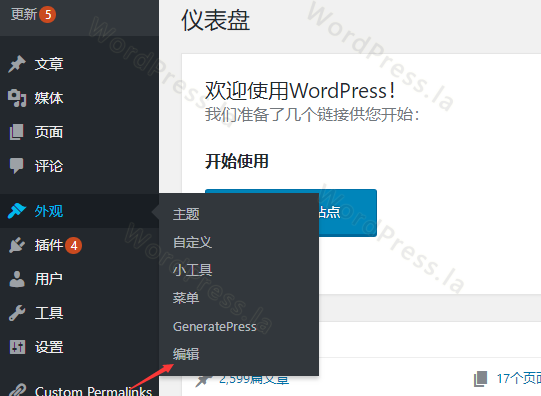Click the orange 5 updates badge
Screen dimensions: 541x396
coord(48,14)
